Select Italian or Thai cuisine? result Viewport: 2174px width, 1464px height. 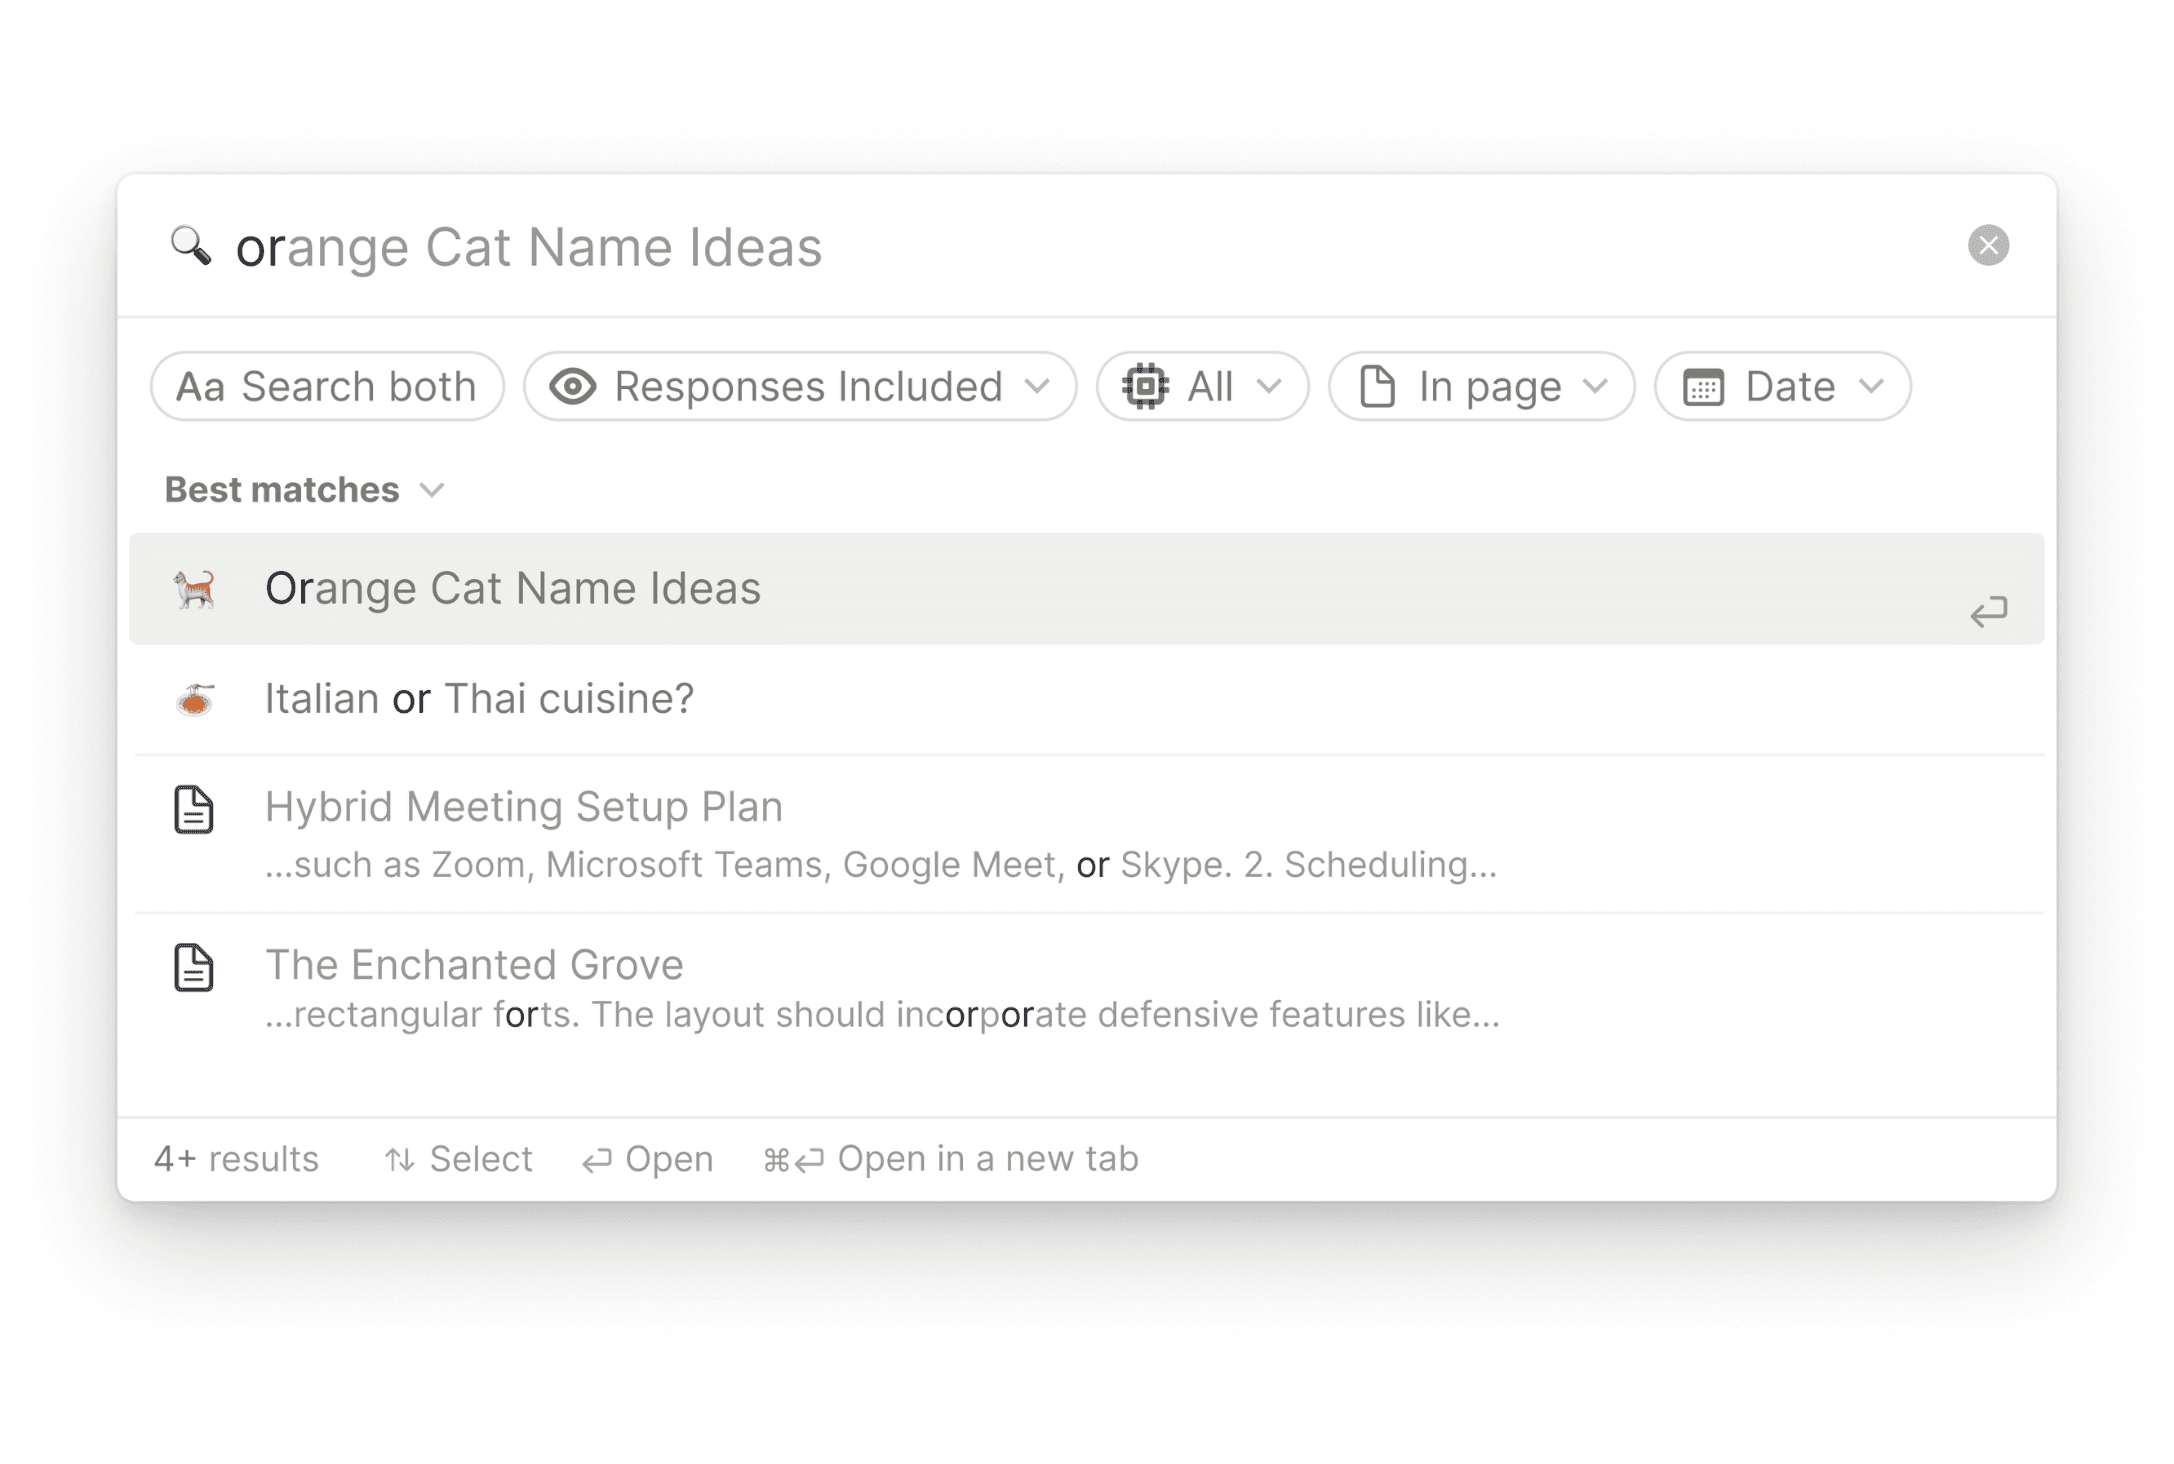479,699
